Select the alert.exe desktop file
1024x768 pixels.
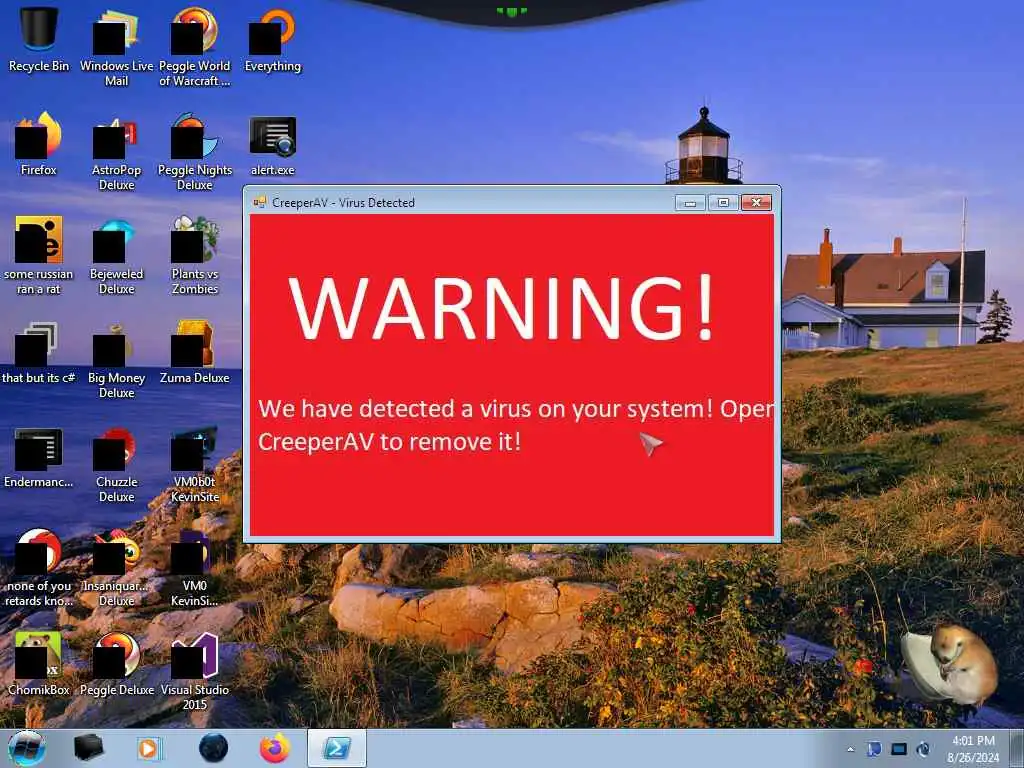pos(272,145)
